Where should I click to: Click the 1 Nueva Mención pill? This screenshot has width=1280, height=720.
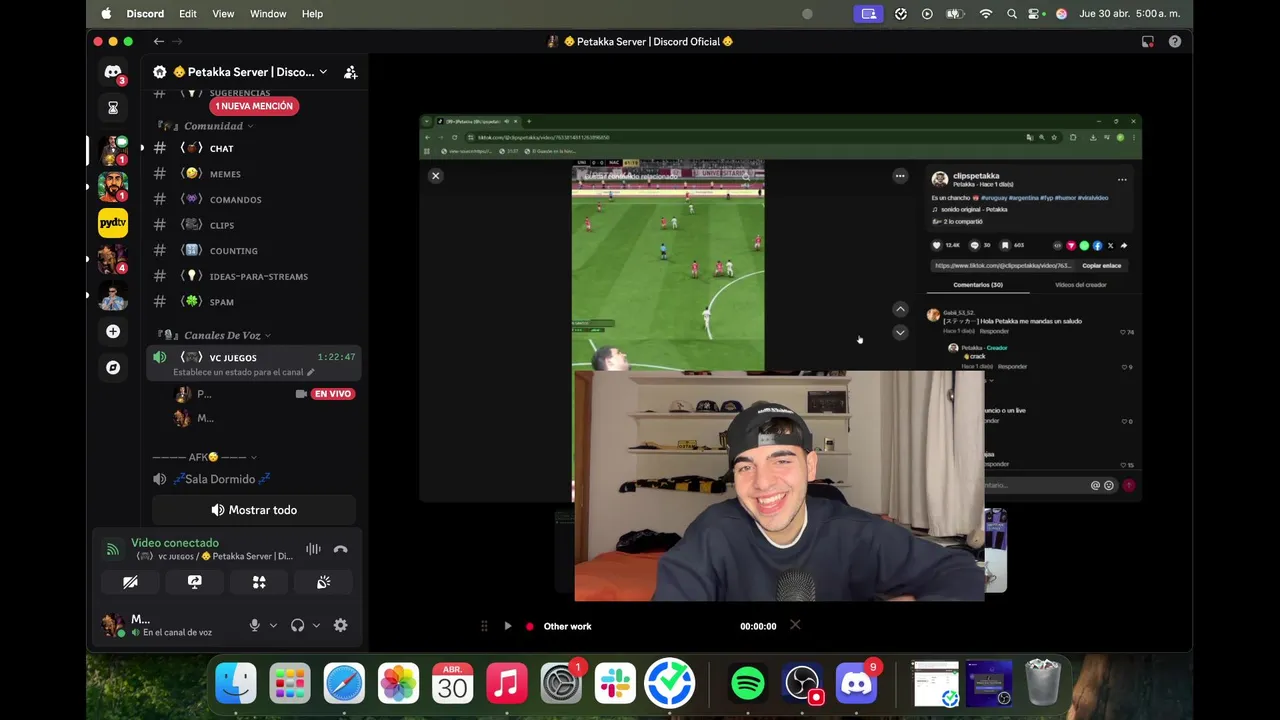click(254, 106)
